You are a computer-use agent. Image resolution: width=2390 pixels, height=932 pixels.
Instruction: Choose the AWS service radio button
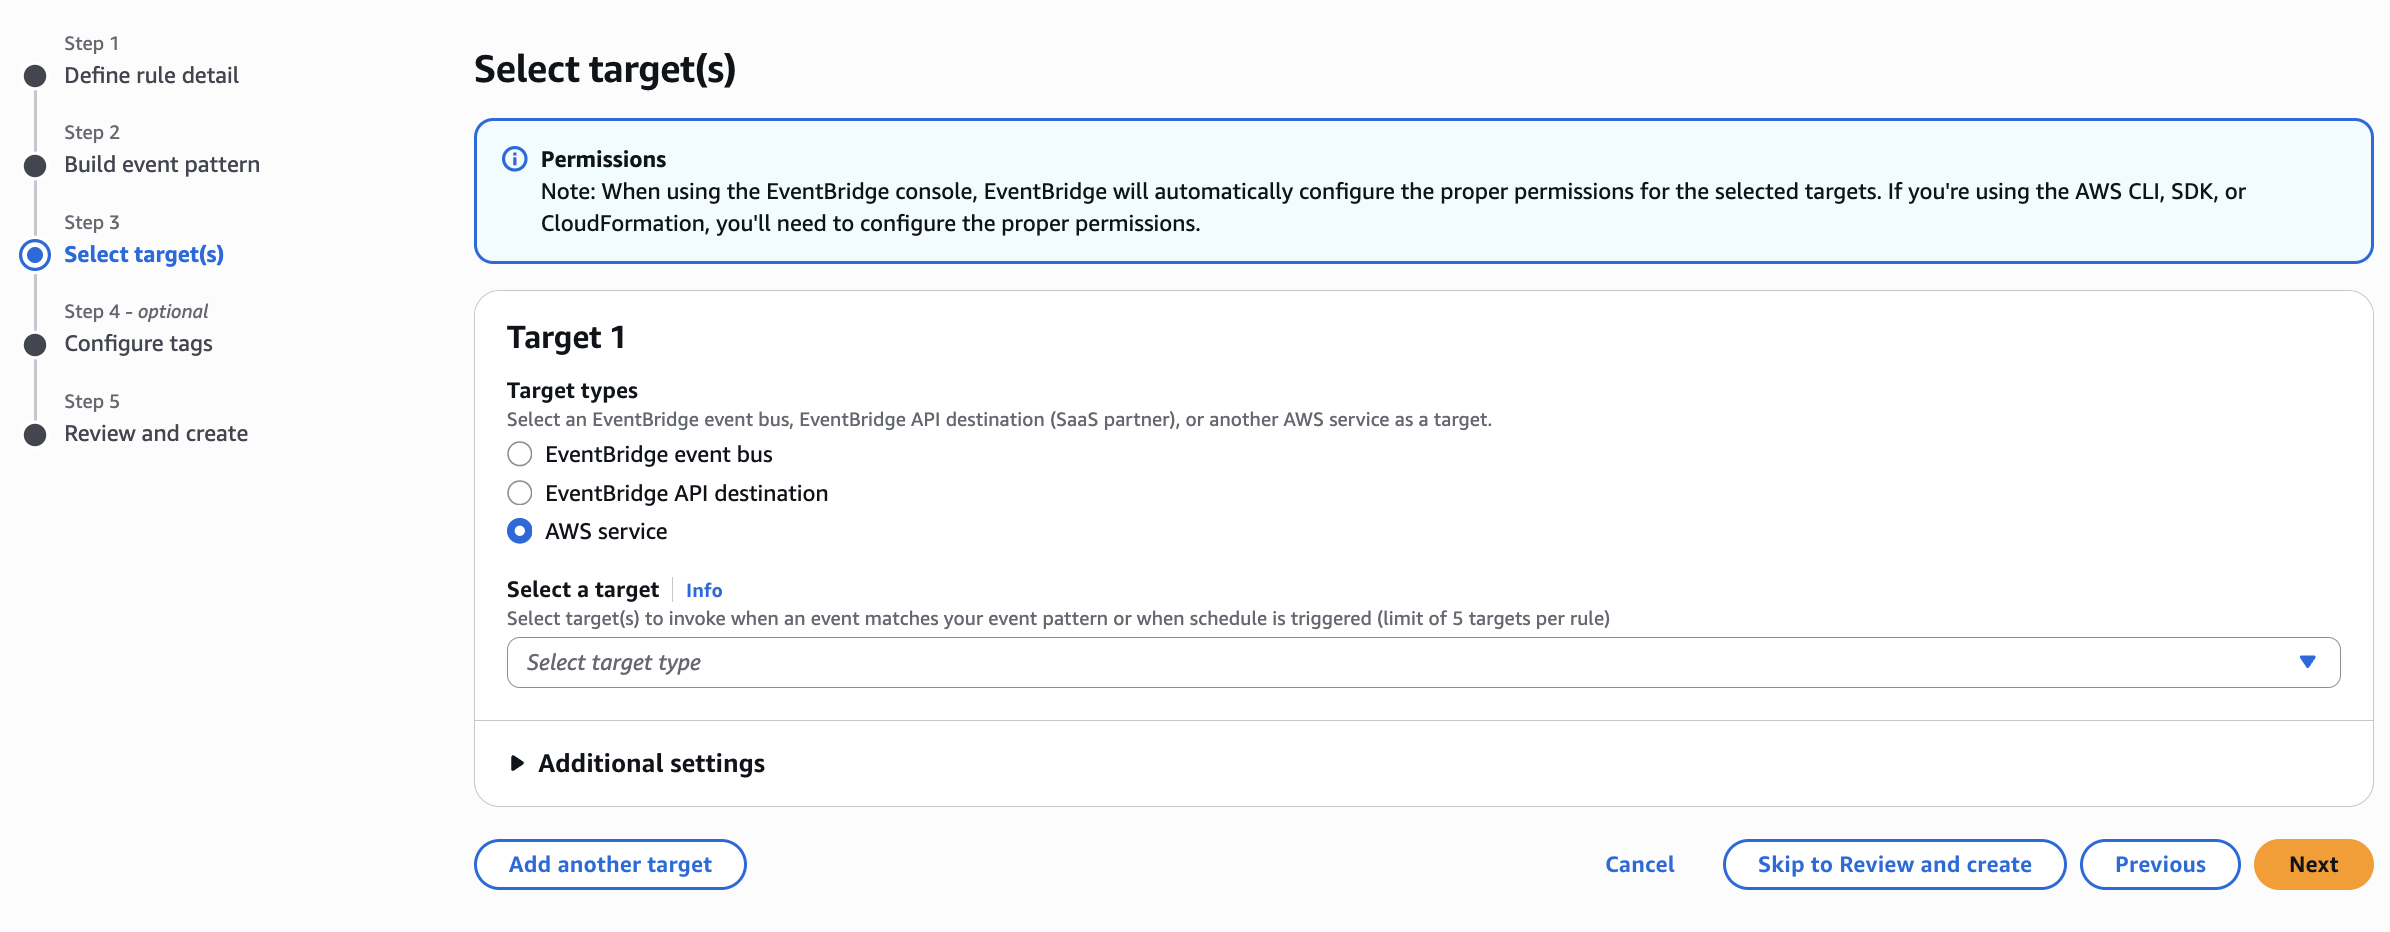[520, 531]
